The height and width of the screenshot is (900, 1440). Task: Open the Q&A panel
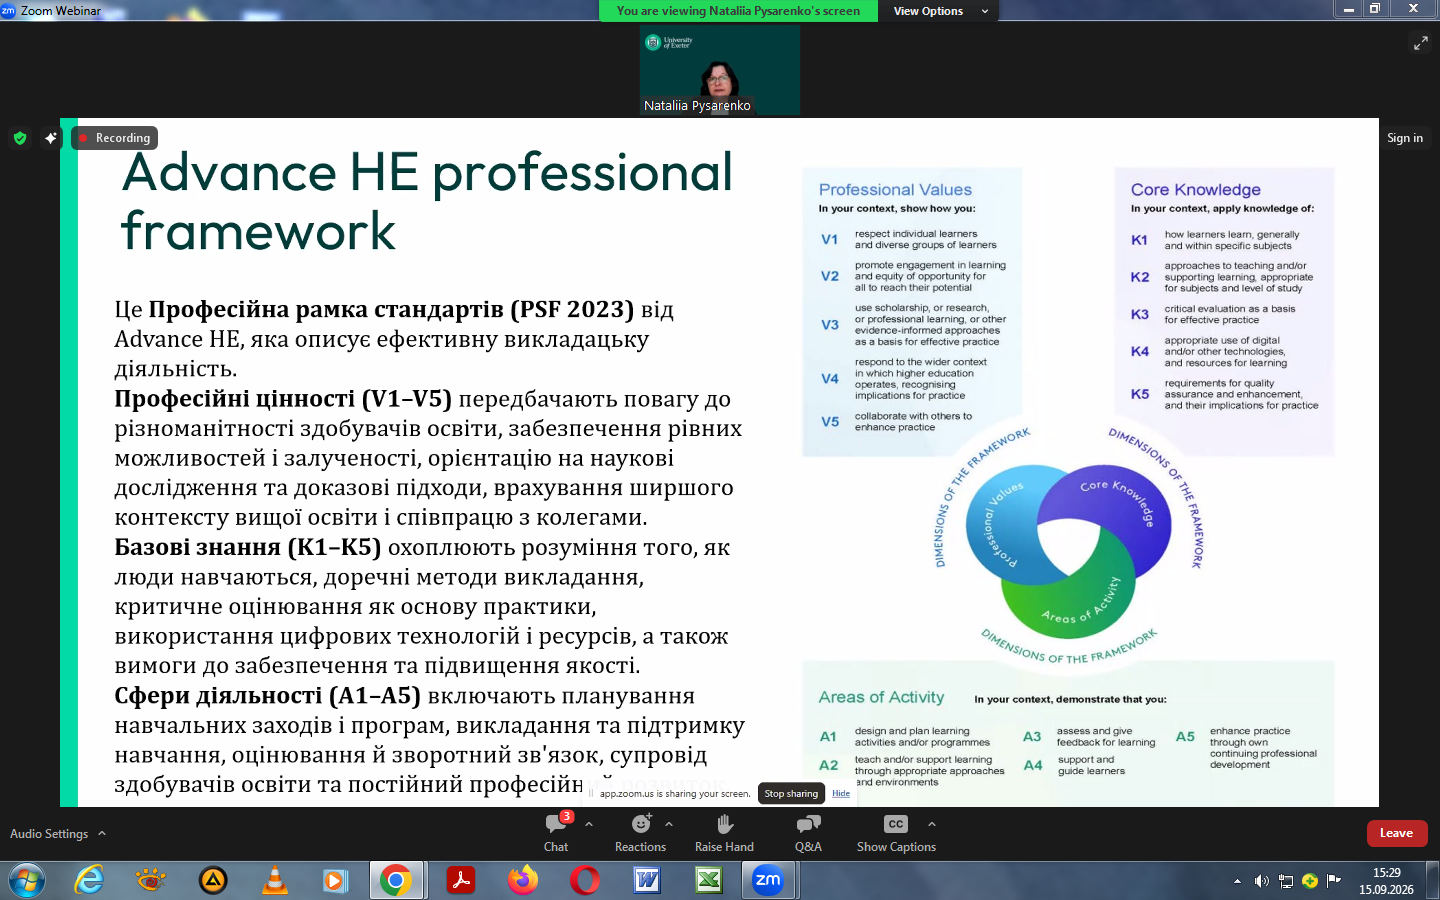click(808, 832)
